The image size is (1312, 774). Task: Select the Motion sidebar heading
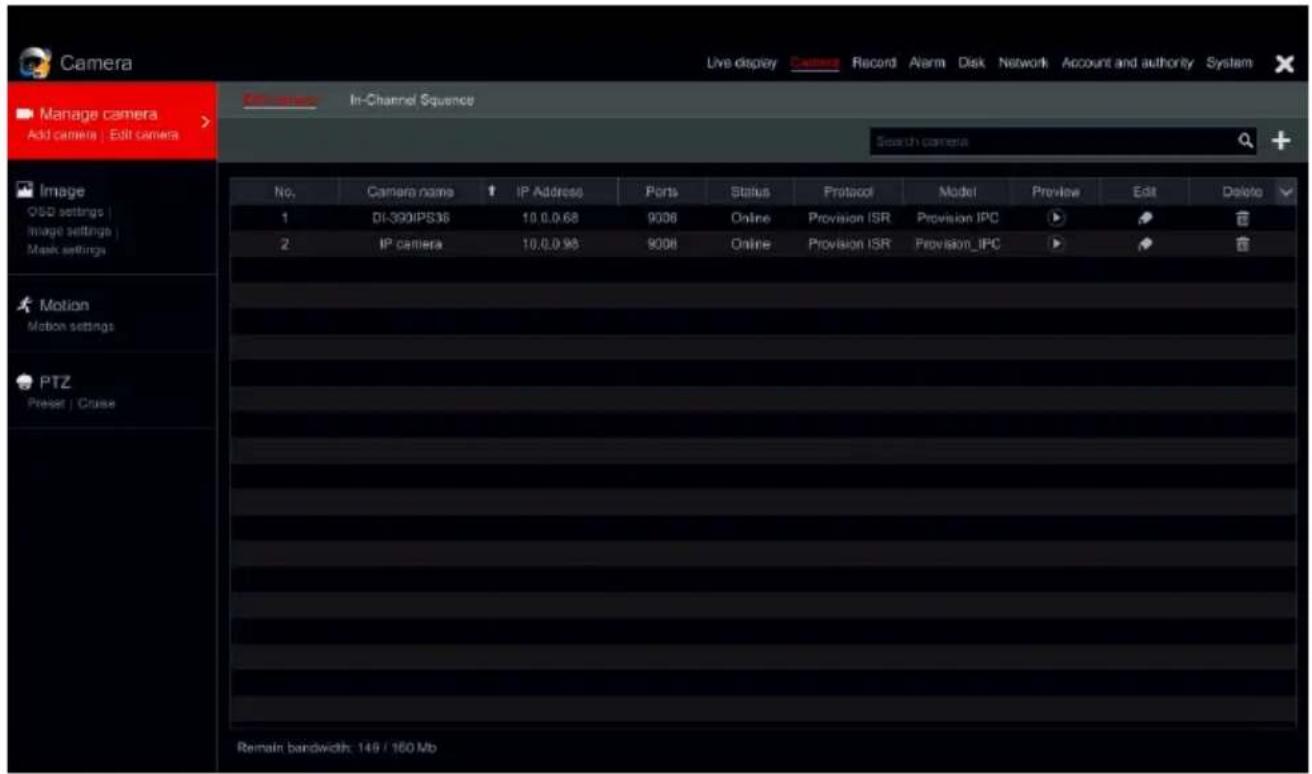[x=64, y=305]
